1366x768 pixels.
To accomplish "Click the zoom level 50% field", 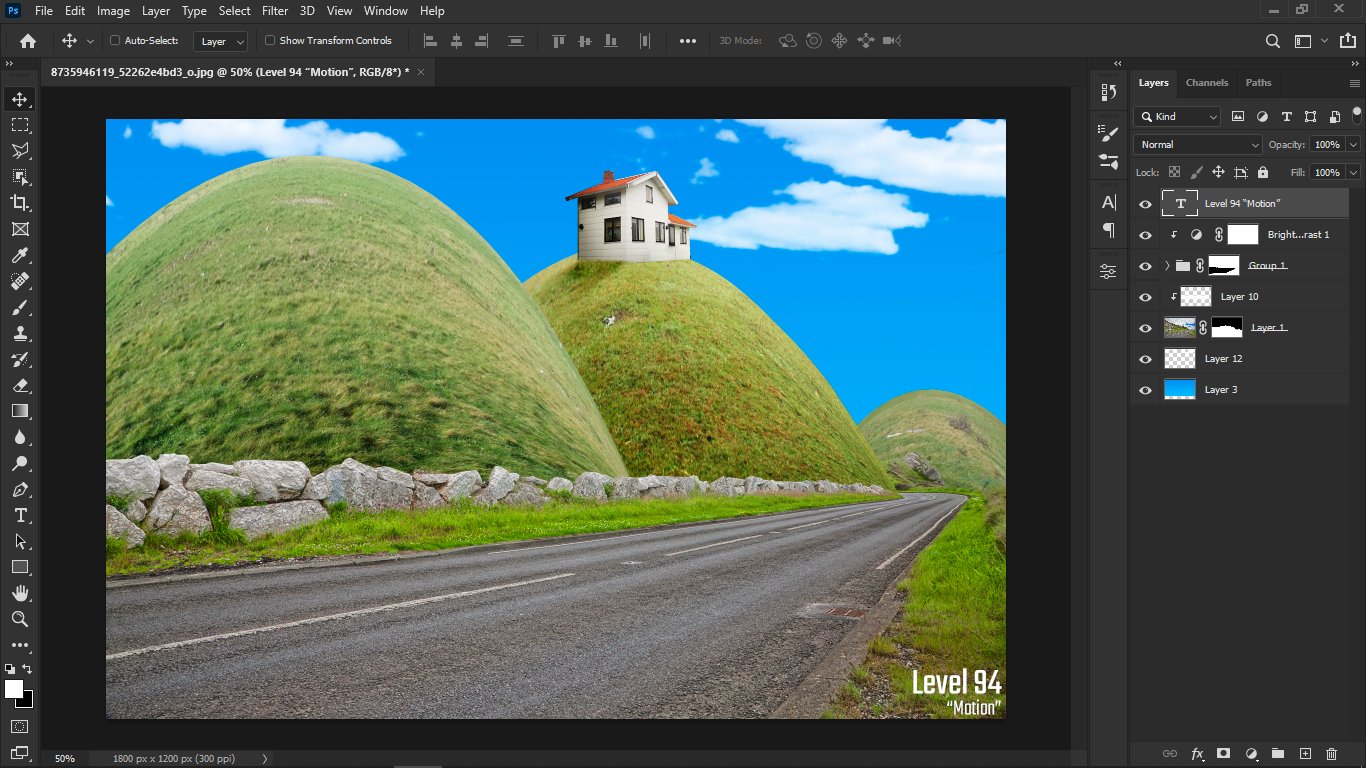I will tap(65, 759).
